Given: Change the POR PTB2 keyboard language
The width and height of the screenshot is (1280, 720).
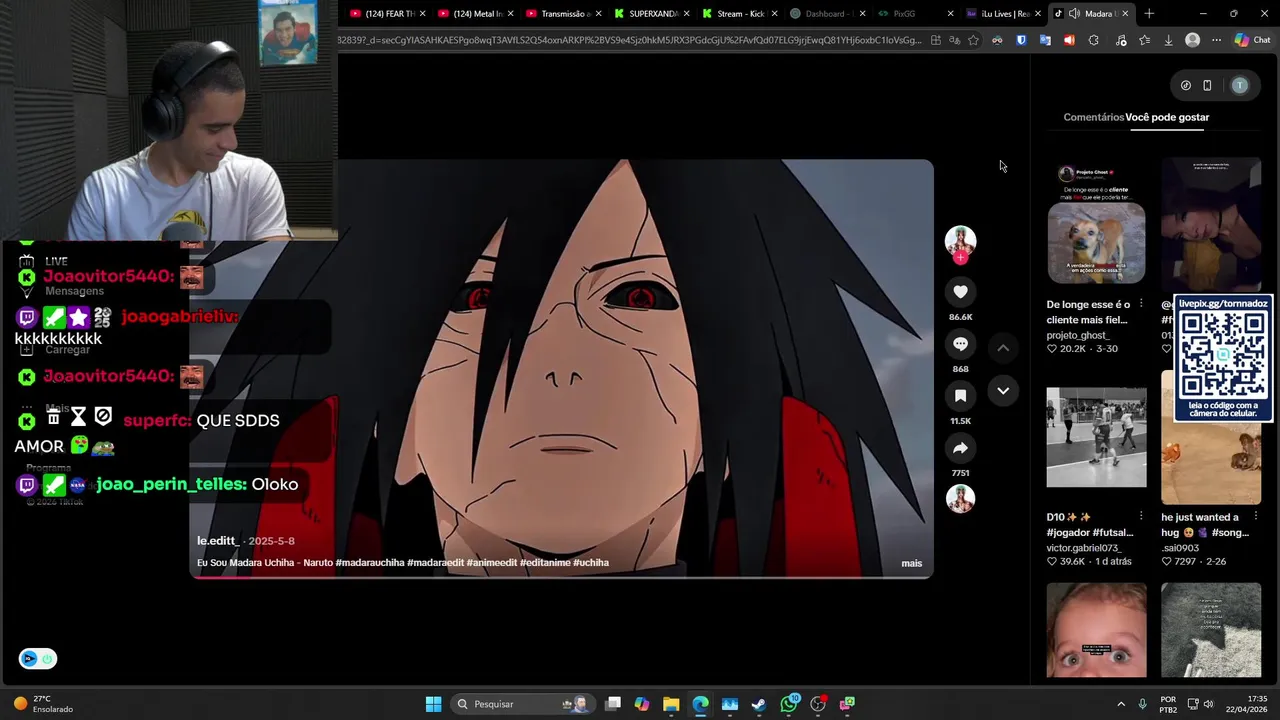Looking at the screenshot, I should (x=1168, y=704).
